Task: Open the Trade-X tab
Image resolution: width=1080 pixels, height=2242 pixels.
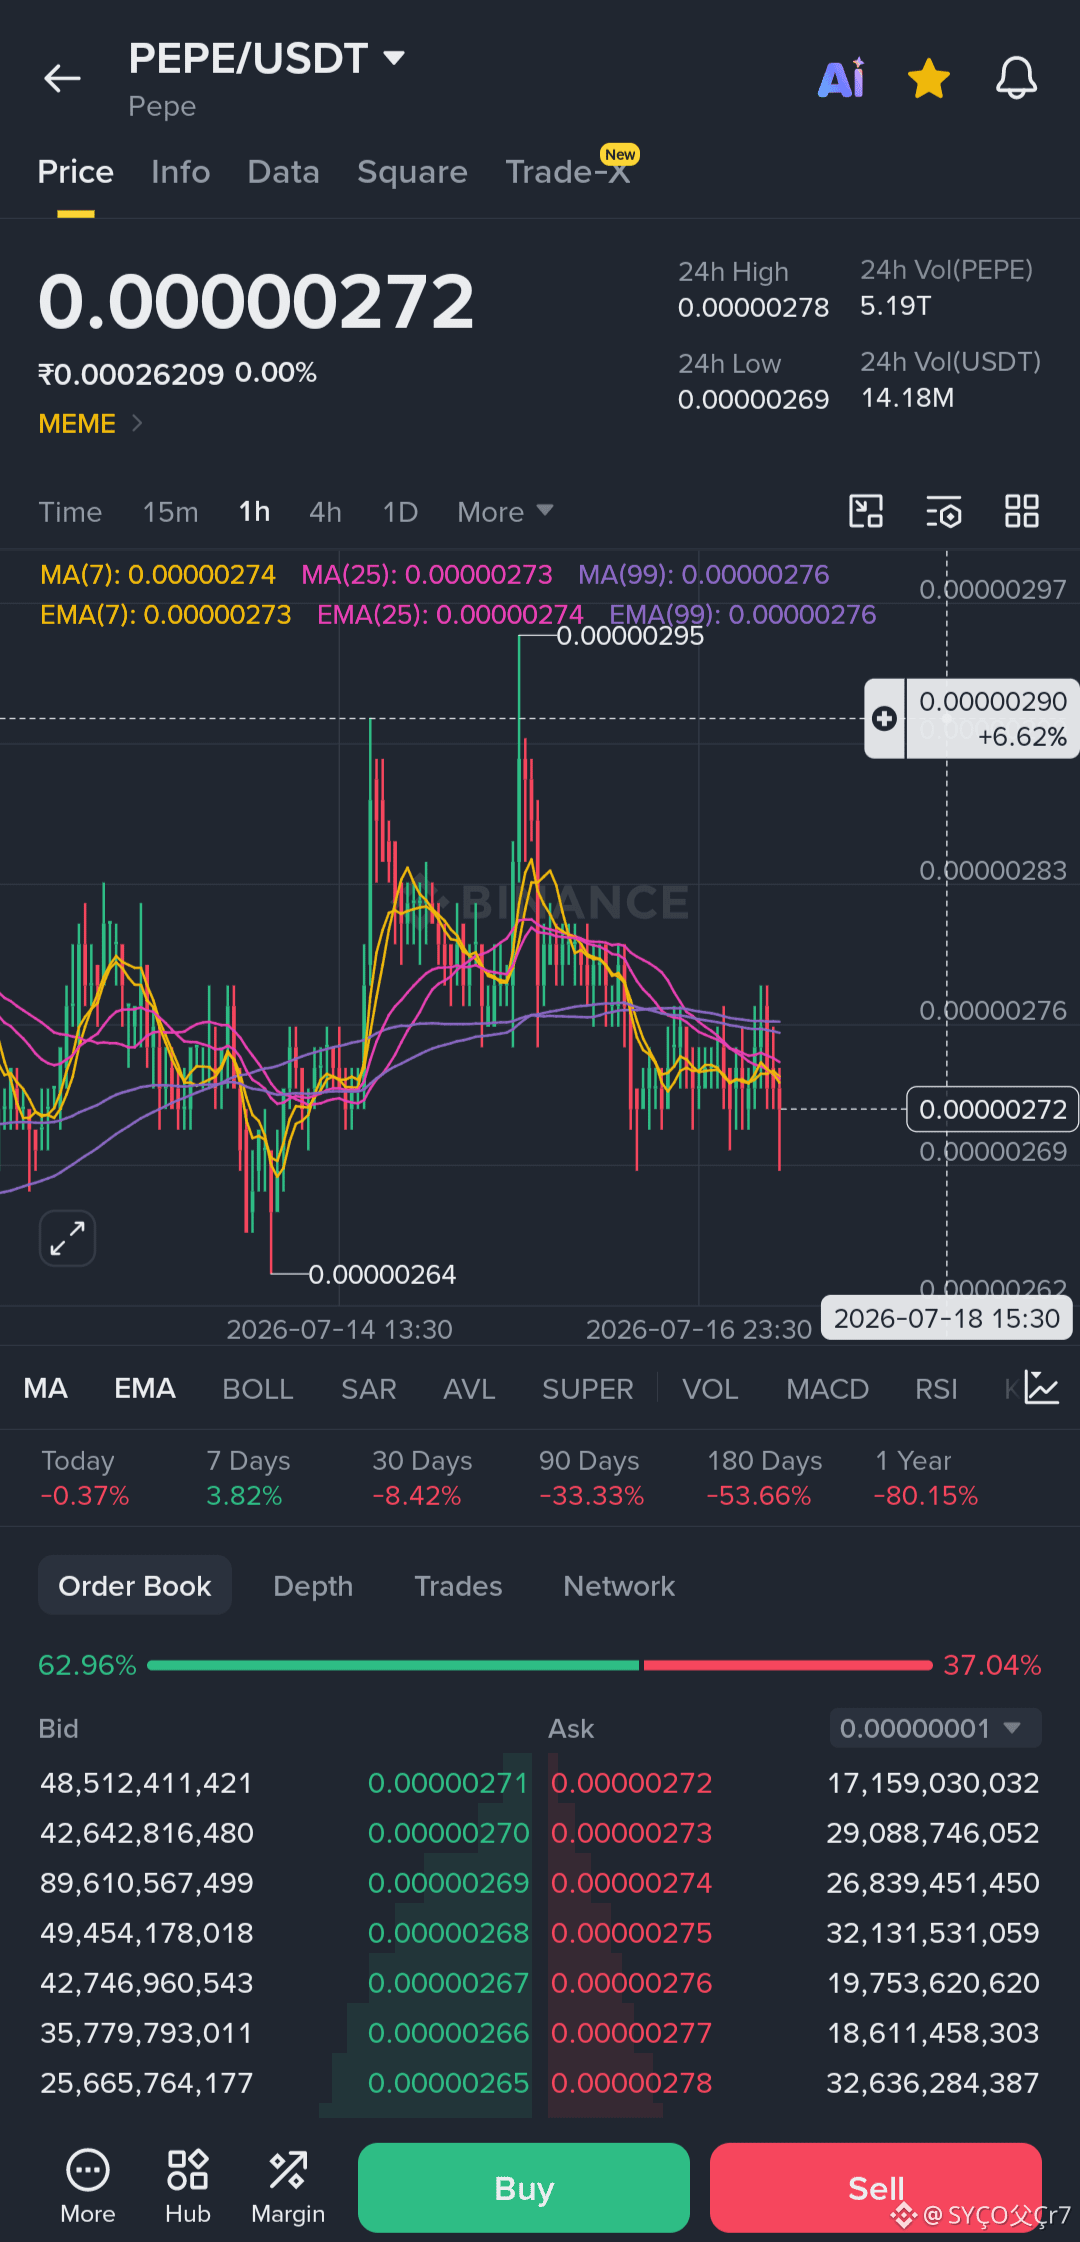Action: tap(568, 172)
